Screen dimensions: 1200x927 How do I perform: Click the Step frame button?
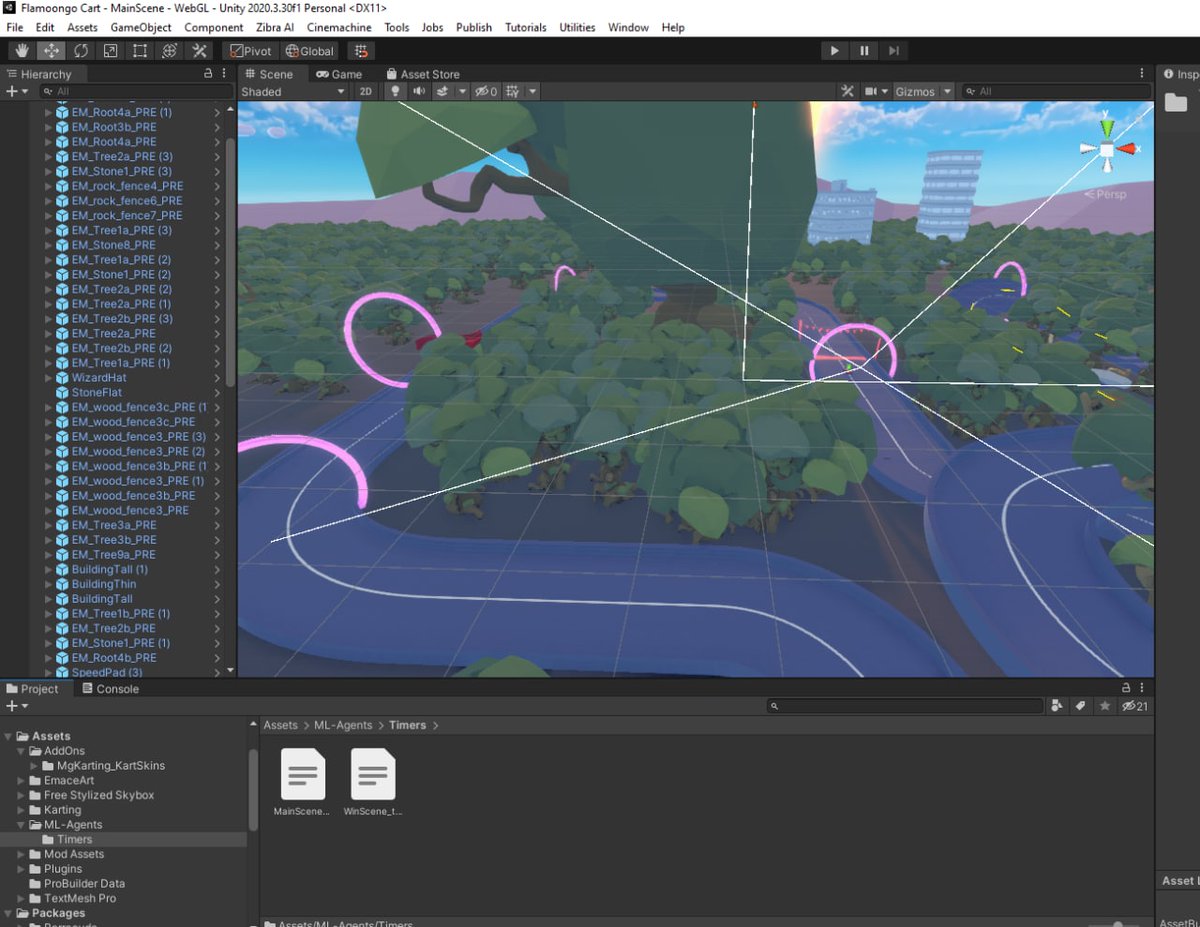point(894,51)
